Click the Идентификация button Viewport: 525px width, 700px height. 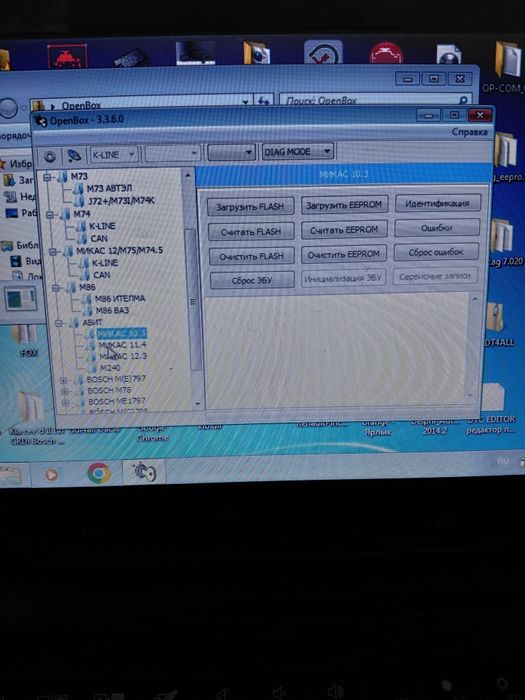(x=438, y=203)
